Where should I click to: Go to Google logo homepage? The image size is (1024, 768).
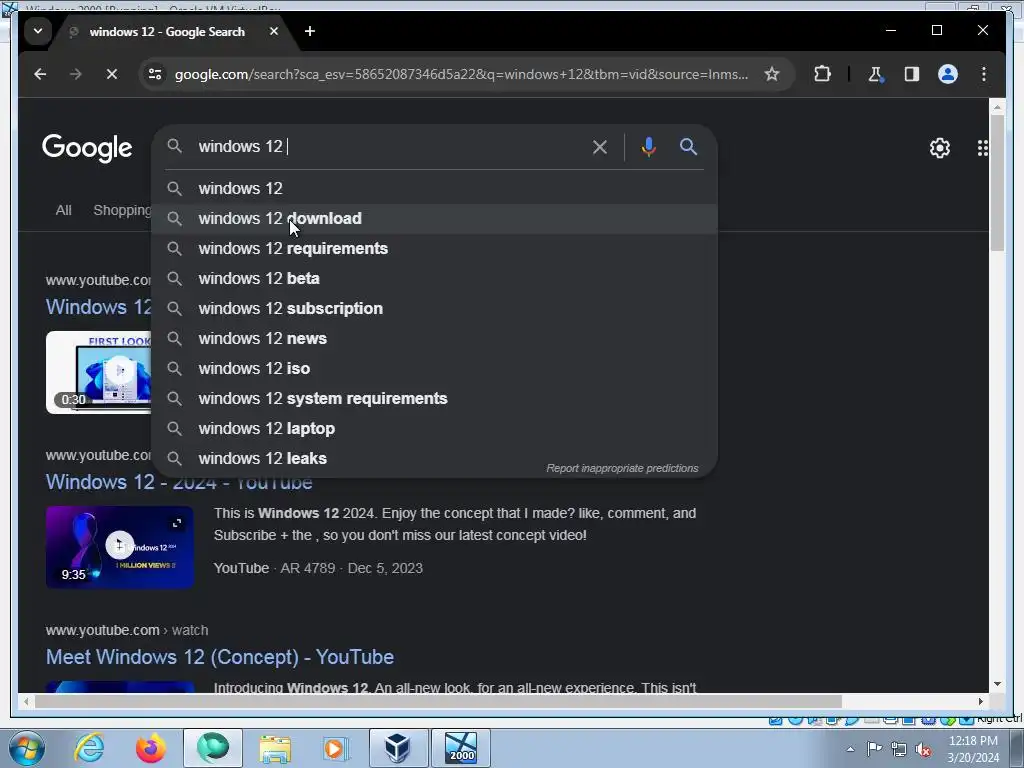(x=87, y=148)
